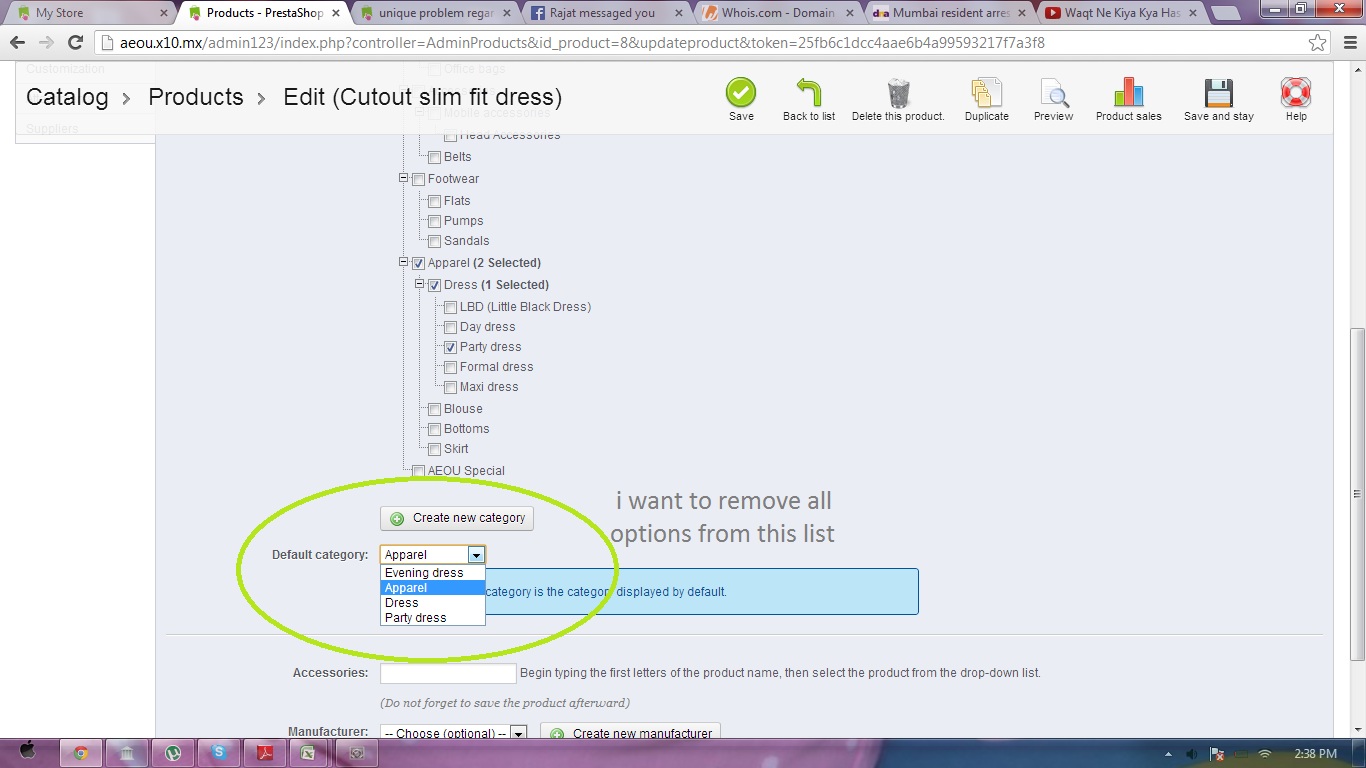Open the Manufacturer choose dropdown
The image size is (1366, 768).
[453, 733]
